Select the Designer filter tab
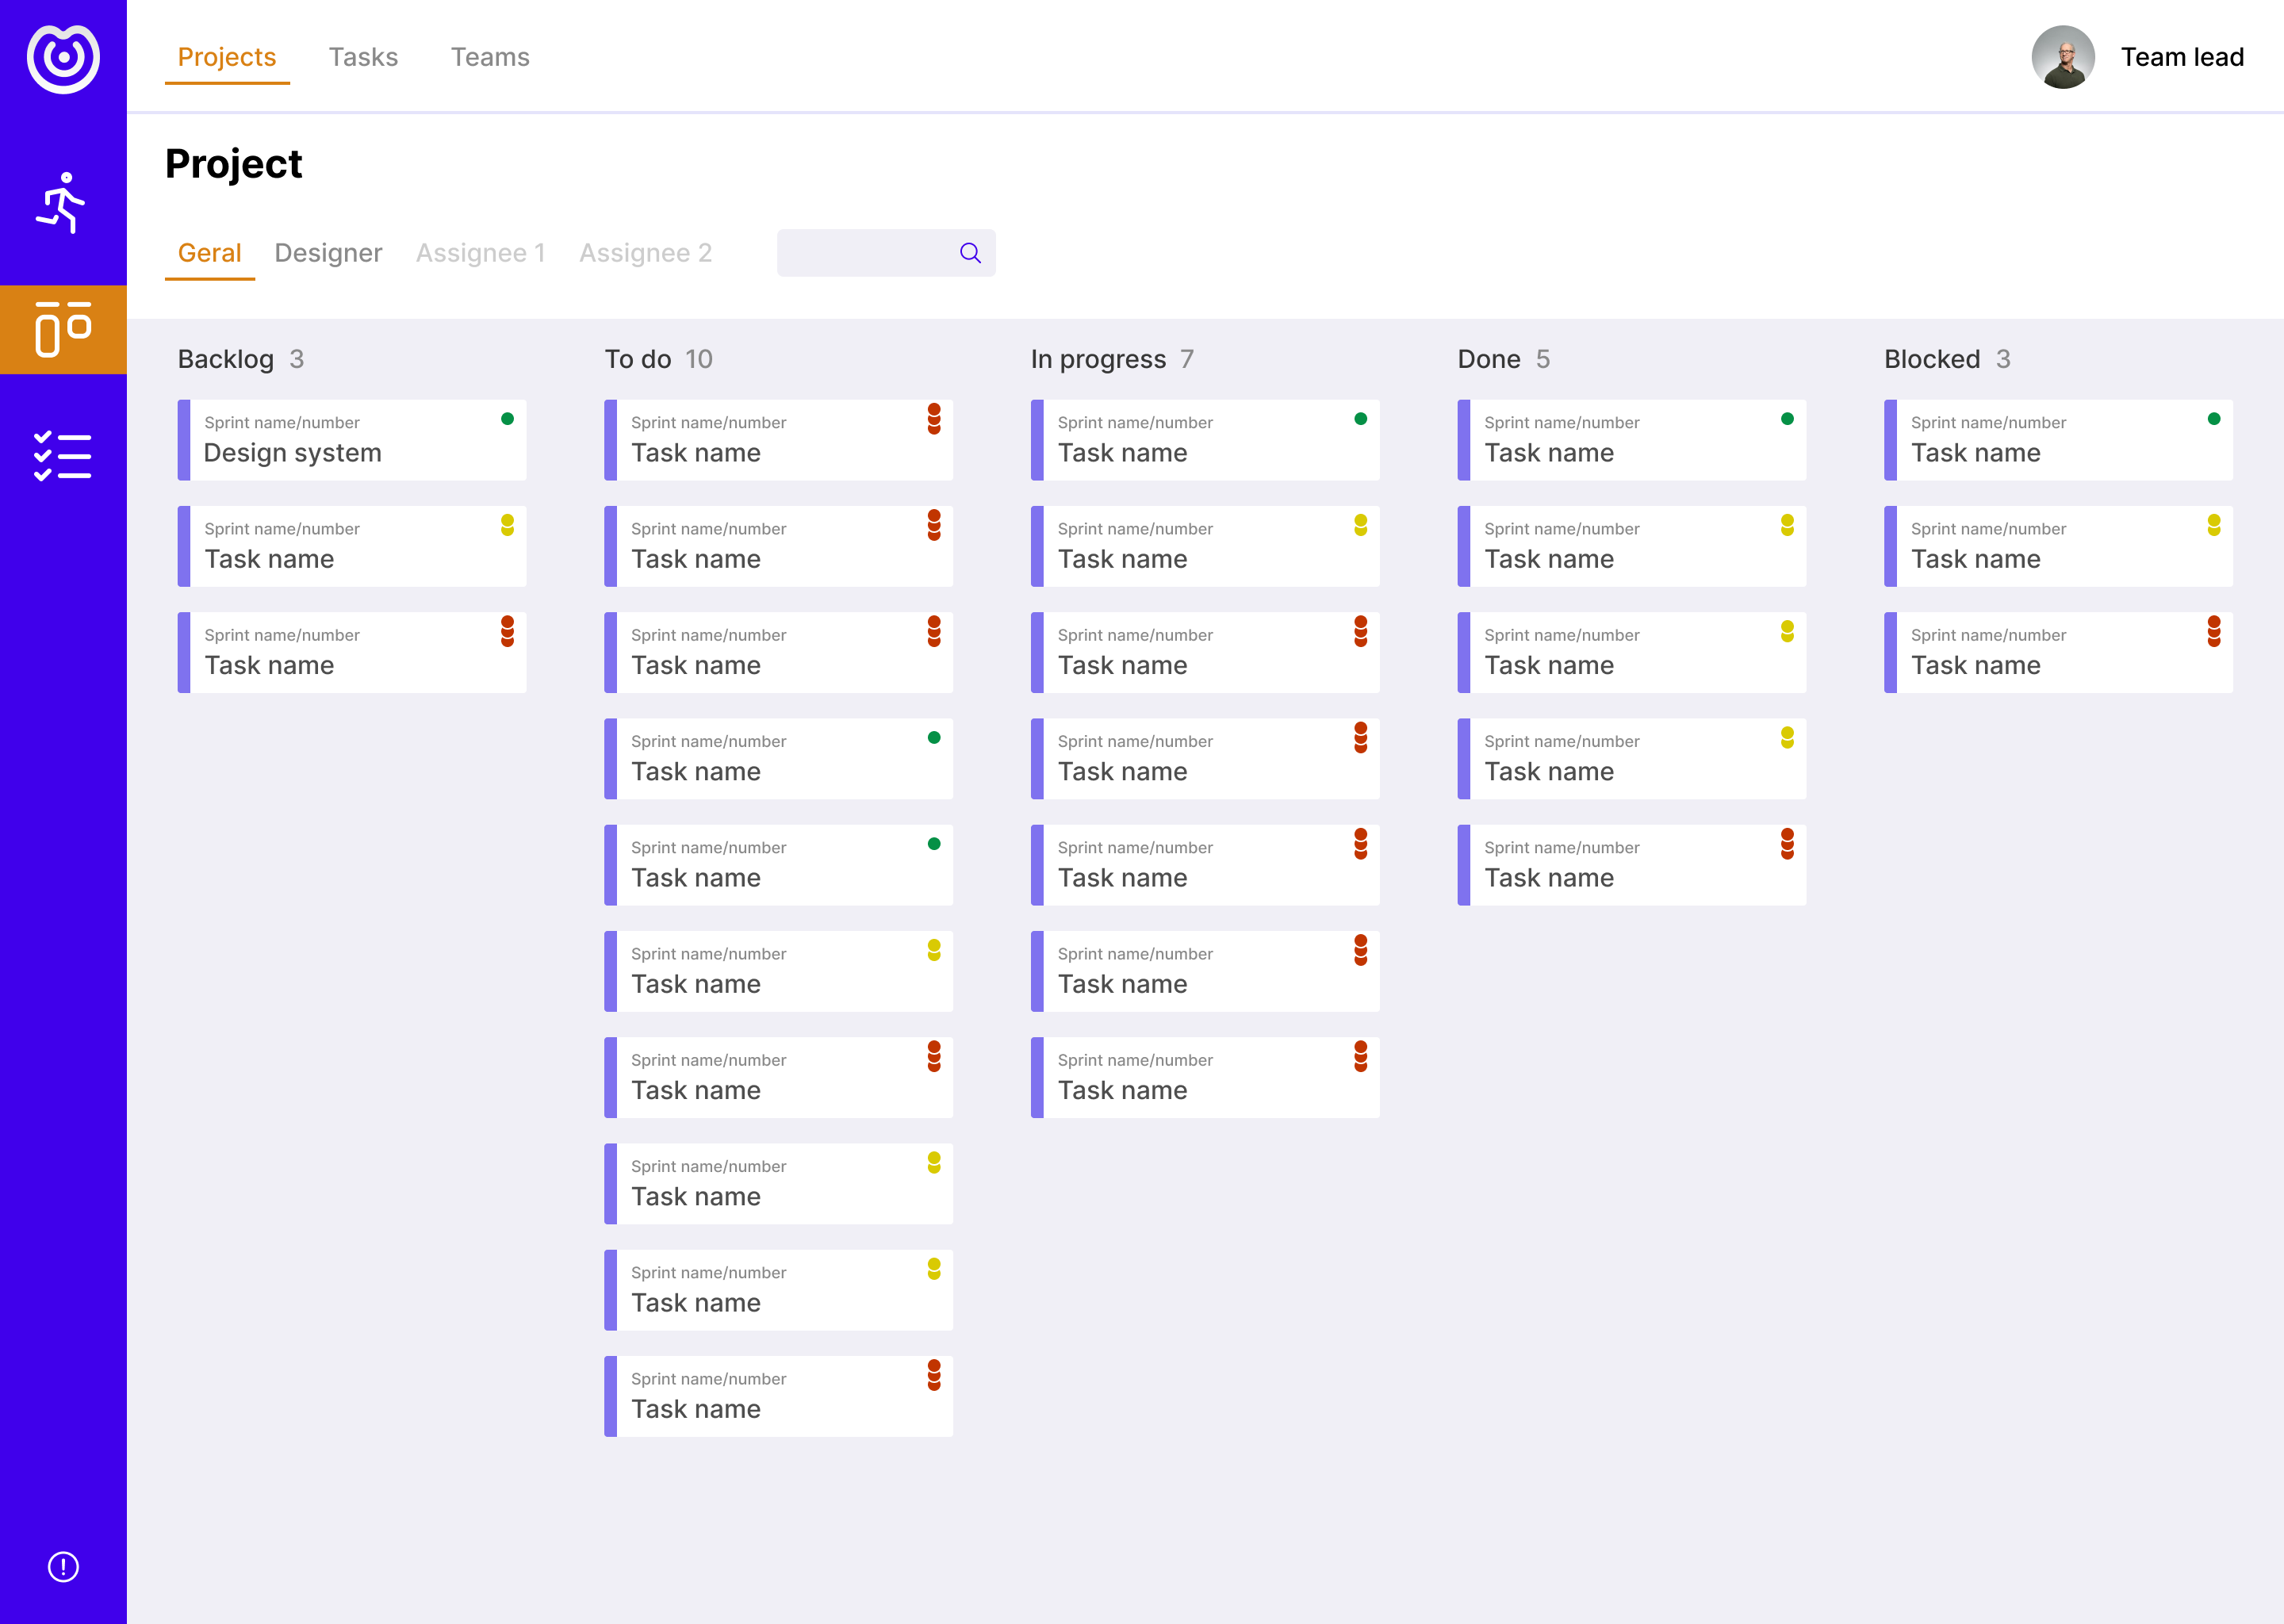The height and width of the screenshot is (1624, 2284). [x=328, y=253]
